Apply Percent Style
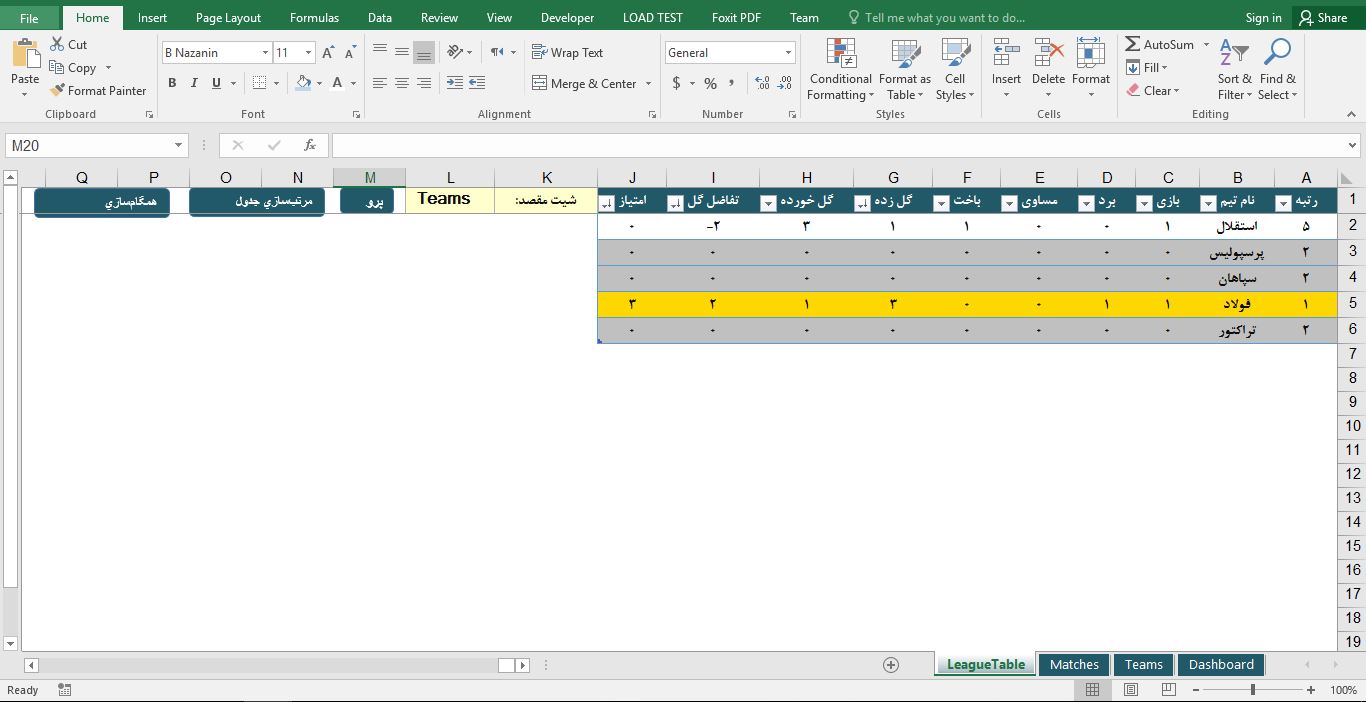The width and height of the screenshot is (1366, 702). [710, 83]
